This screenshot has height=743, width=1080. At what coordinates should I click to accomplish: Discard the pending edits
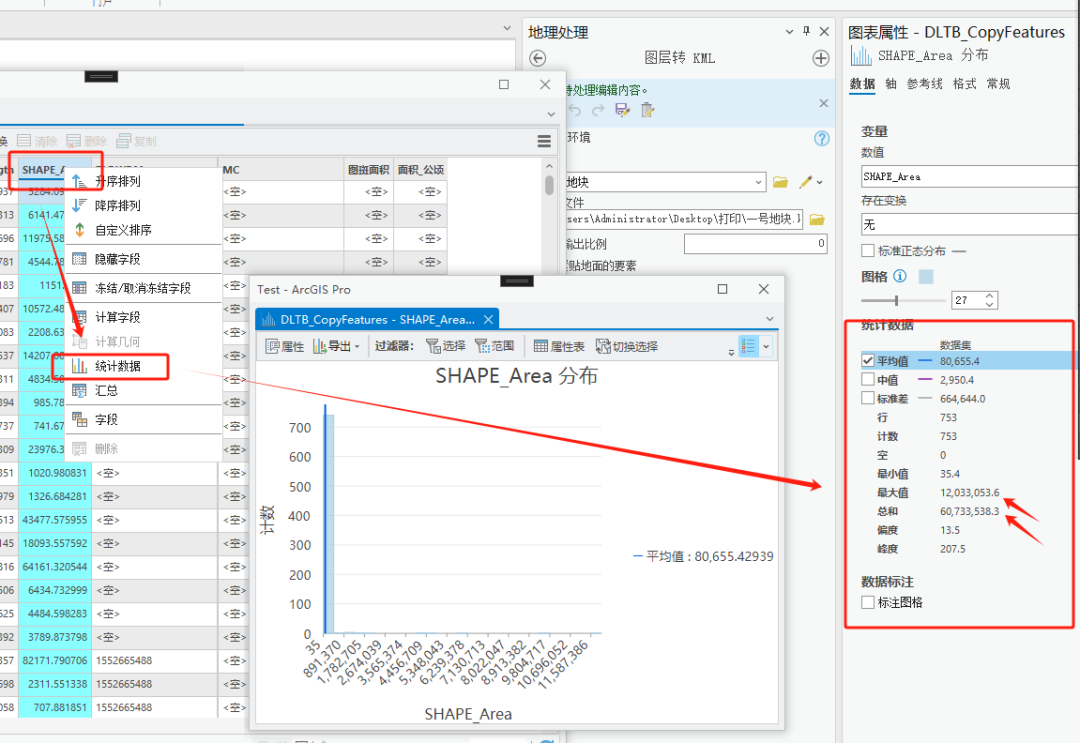pyautogui.click(x=647, y=110)
